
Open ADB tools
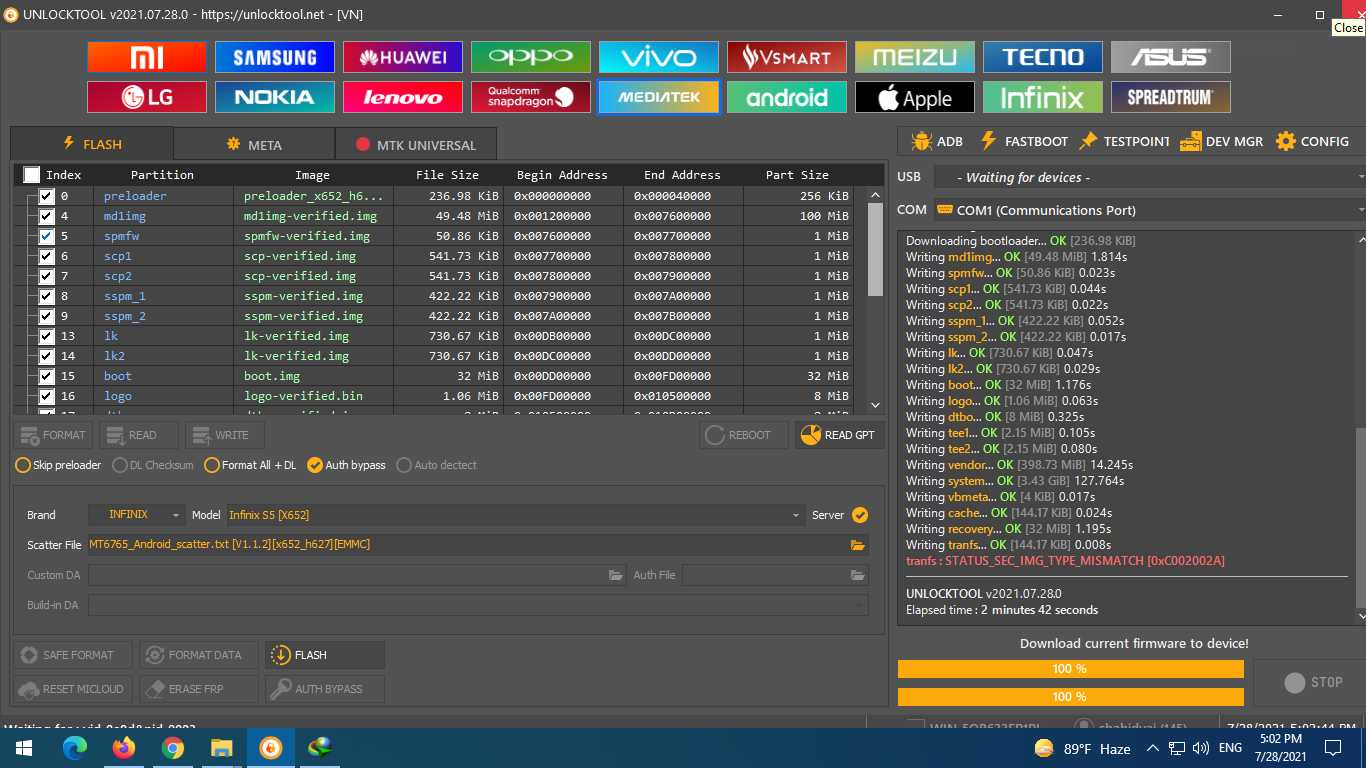pyautogui.click(x=937, y=141)
